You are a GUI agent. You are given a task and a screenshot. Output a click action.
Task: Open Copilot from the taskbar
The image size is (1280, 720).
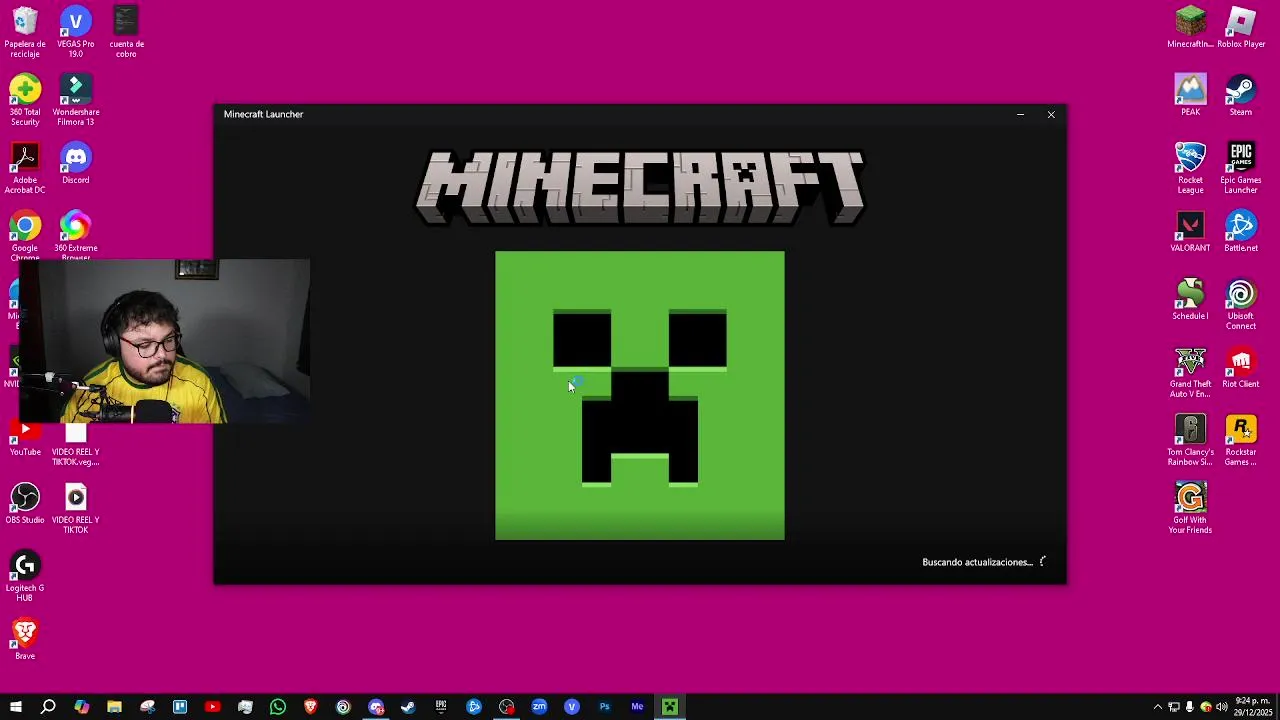coord(81,707)
